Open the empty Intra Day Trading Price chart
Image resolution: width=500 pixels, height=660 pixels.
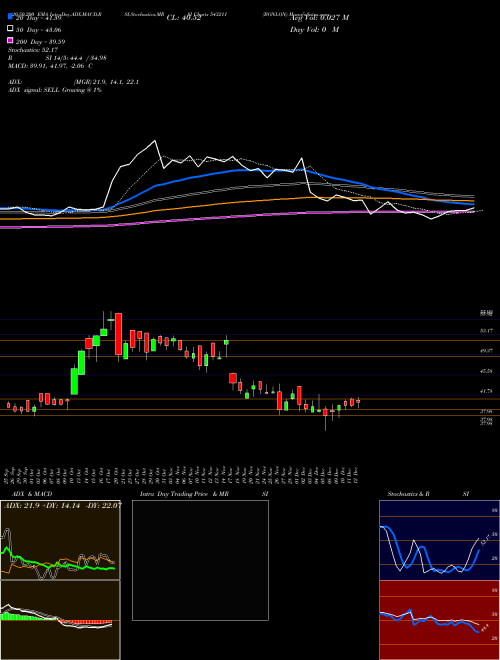click(x=200, y=560)
